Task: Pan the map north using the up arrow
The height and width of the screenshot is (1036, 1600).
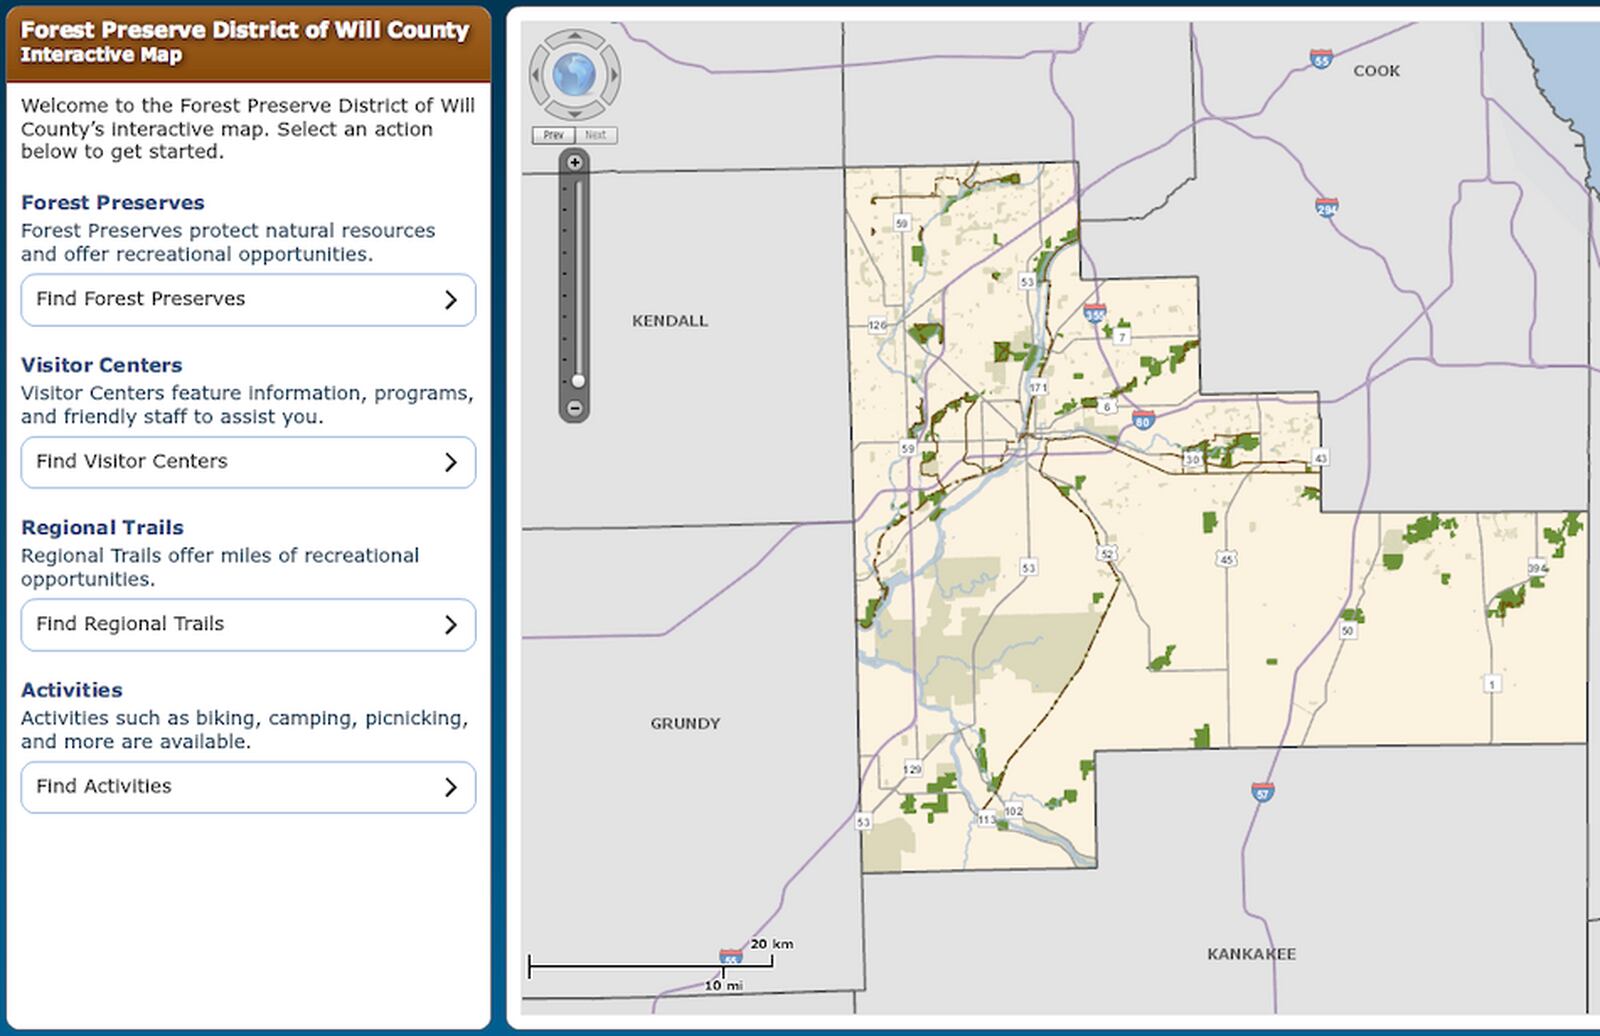Action: click(574, 38)
